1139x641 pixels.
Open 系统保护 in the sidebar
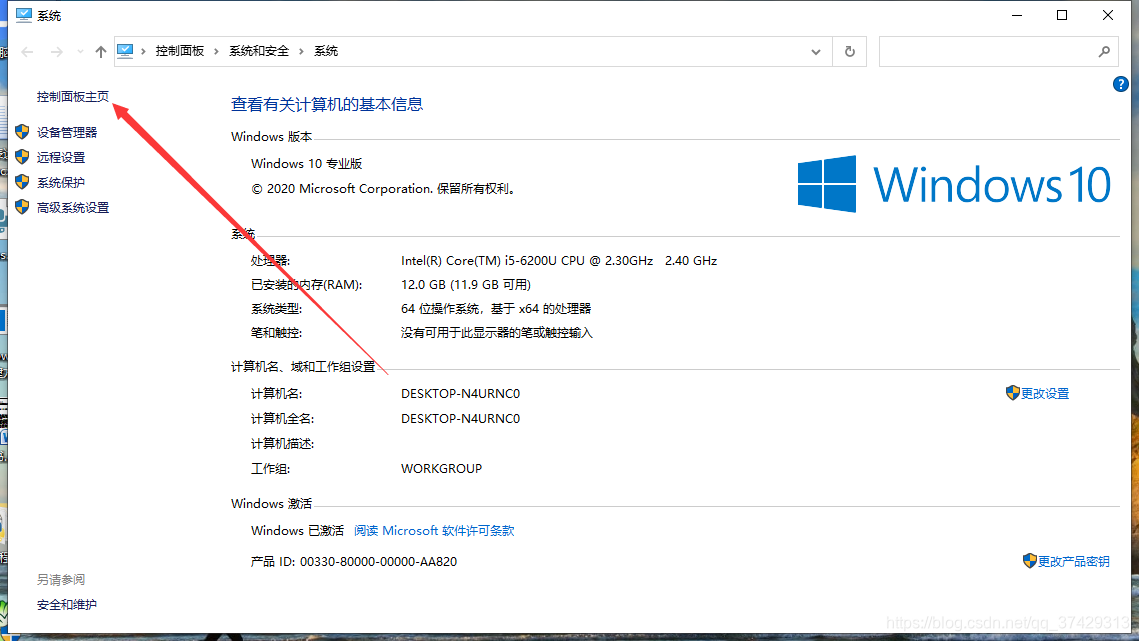(61, 182)
